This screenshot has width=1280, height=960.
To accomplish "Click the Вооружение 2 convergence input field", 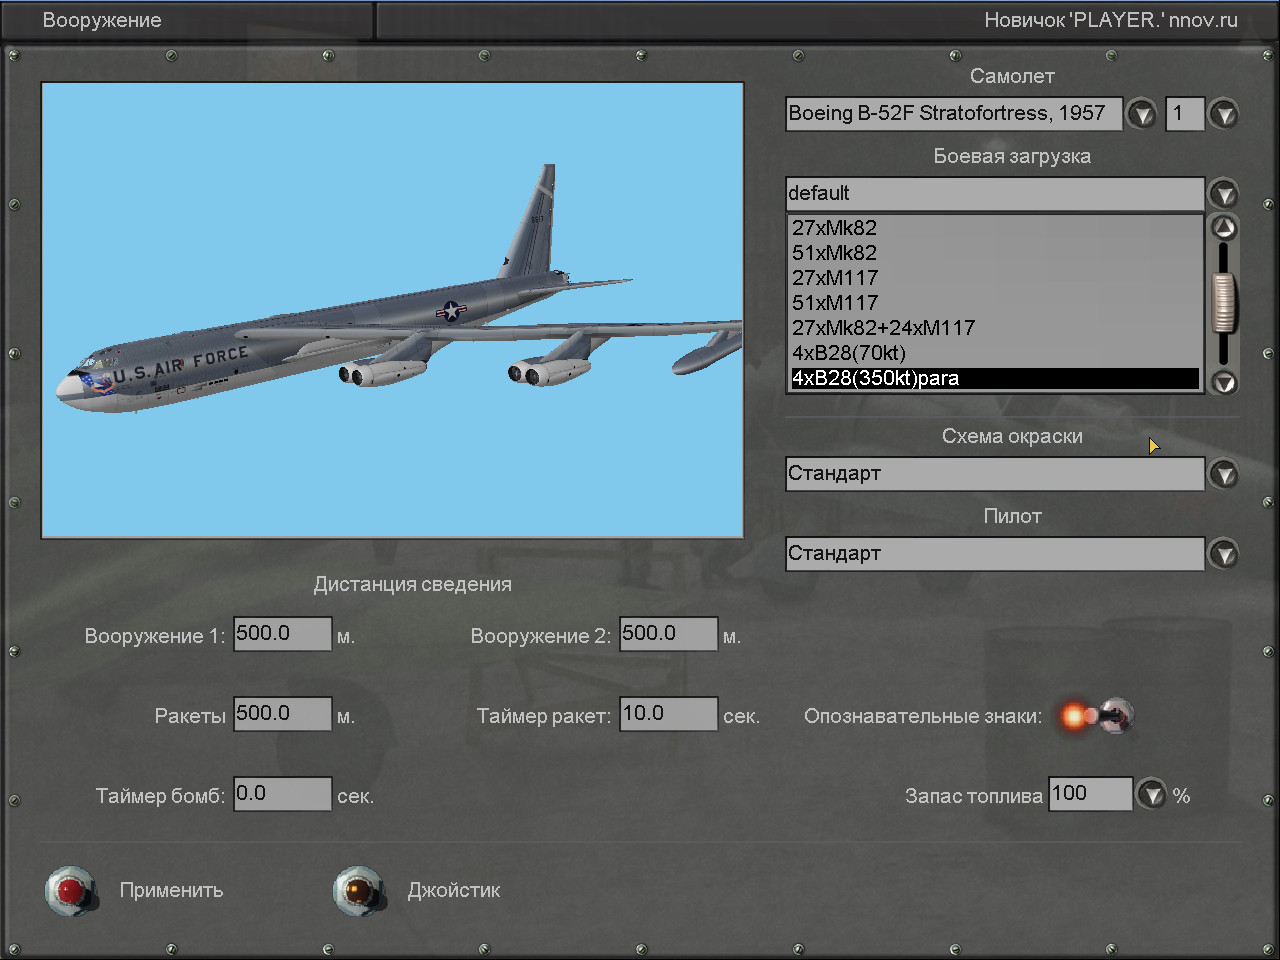I will point(668,634).
